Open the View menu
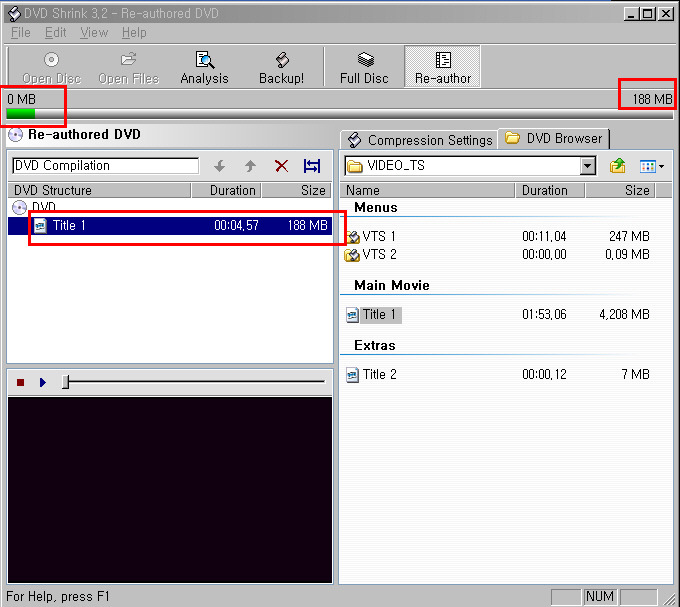 (x=94, y=33)
